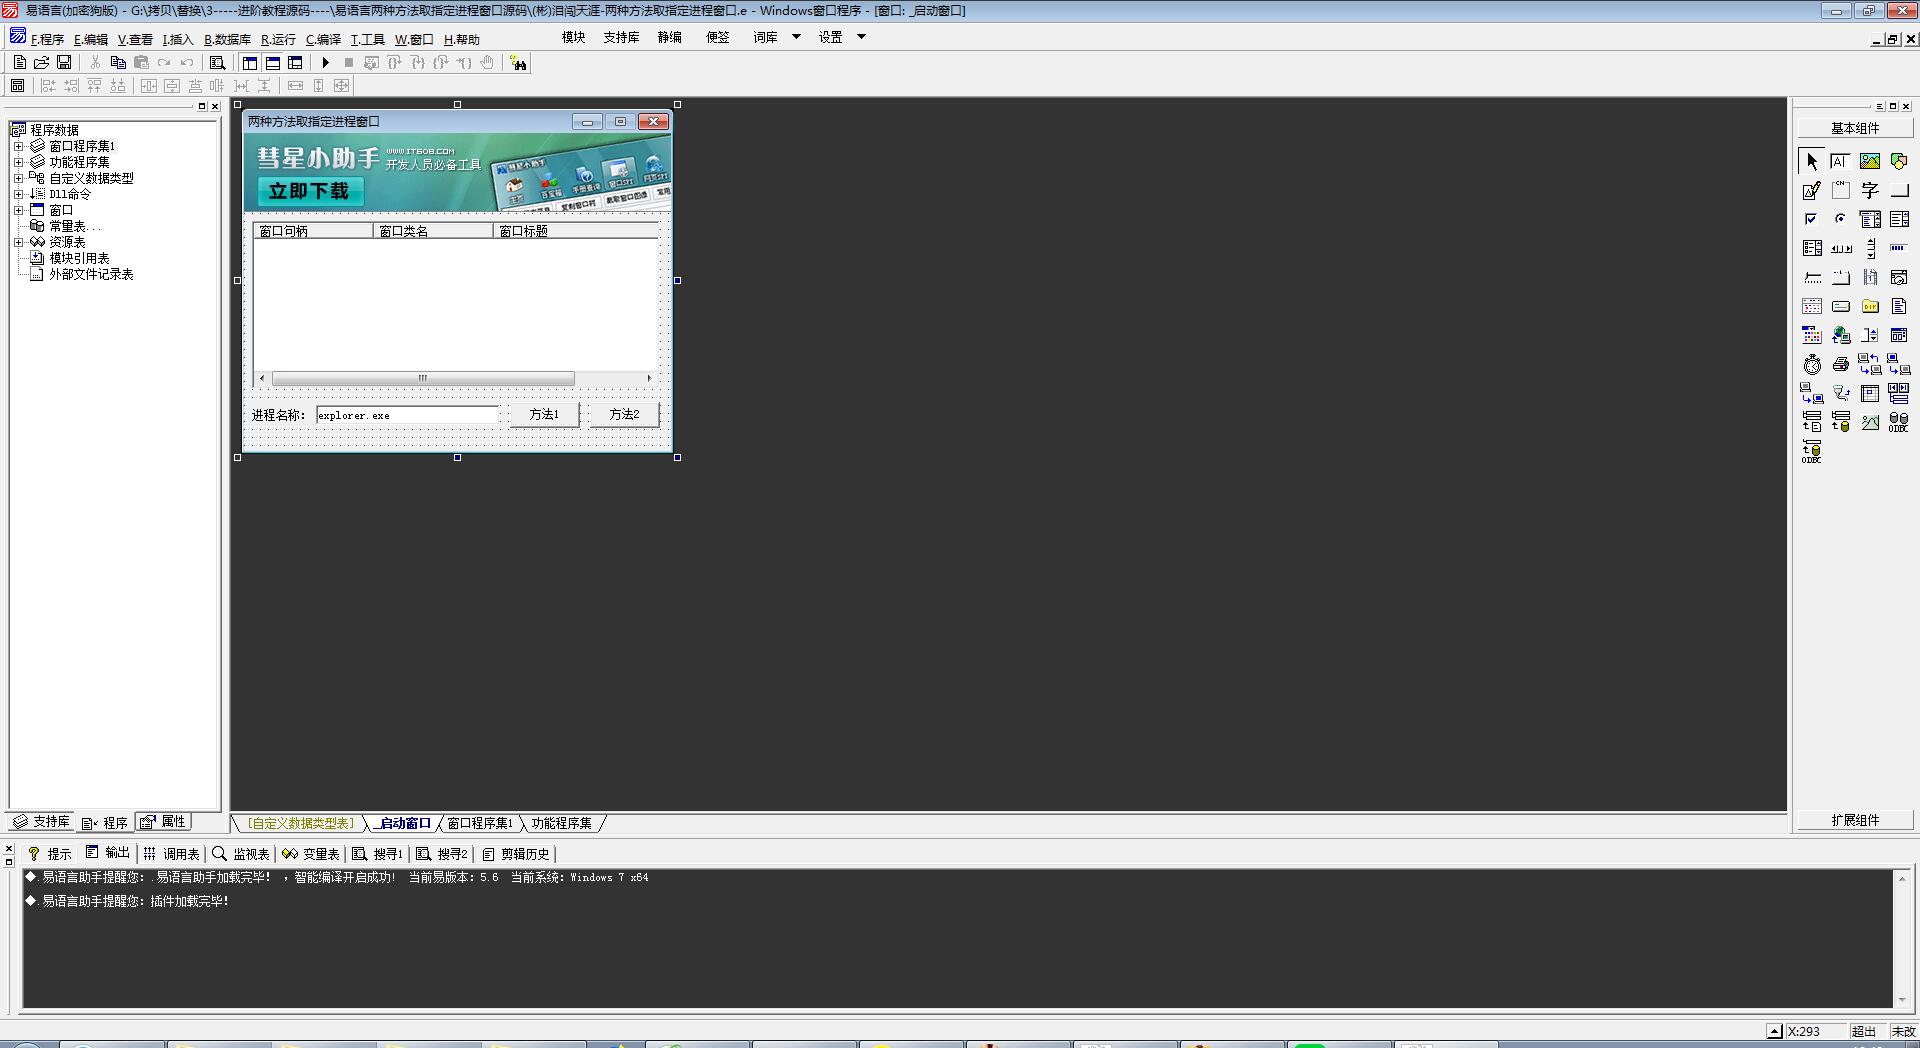Click the Find magnifier toolbar icon
This screenshot has height=1048, width=1920.
[x=217, y=62]
